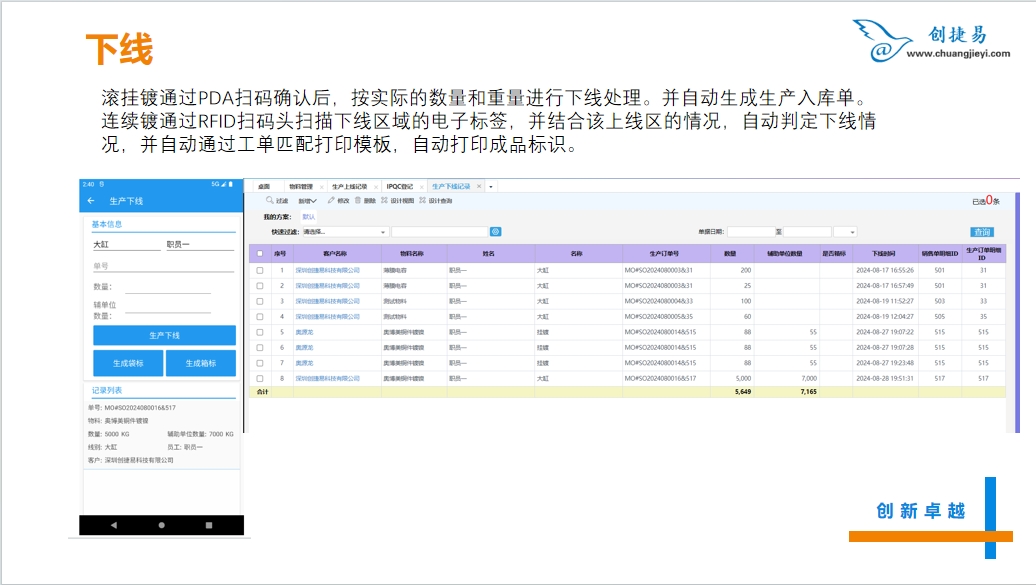This screenshot has height=585, width=1036.
Task: Open 设计查询 design query tool
Action: pos(422,201)
